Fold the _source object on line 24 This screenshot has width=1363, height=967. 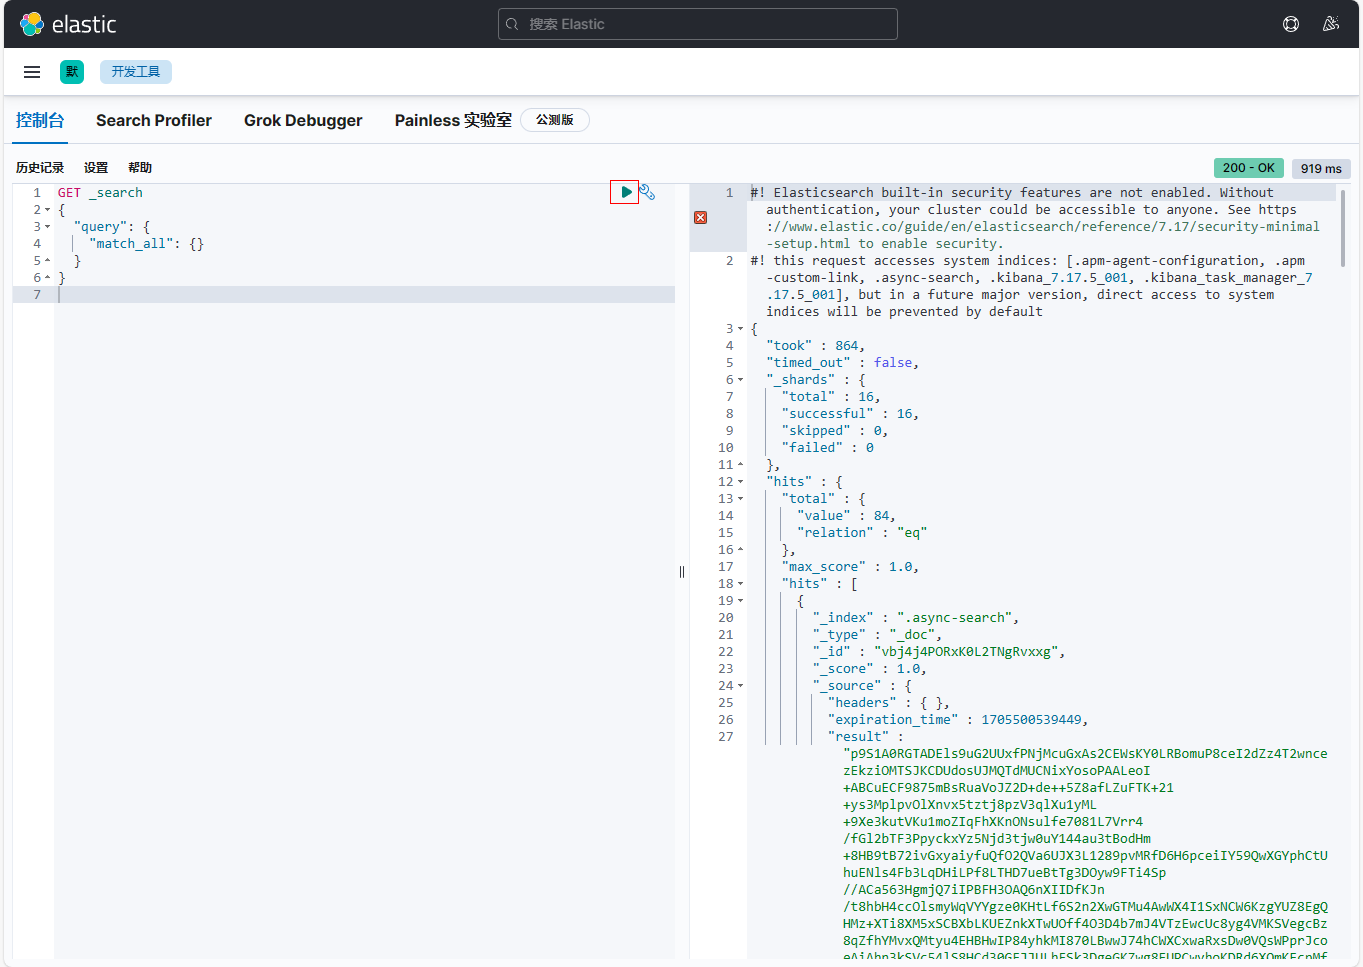coord(740,686)
